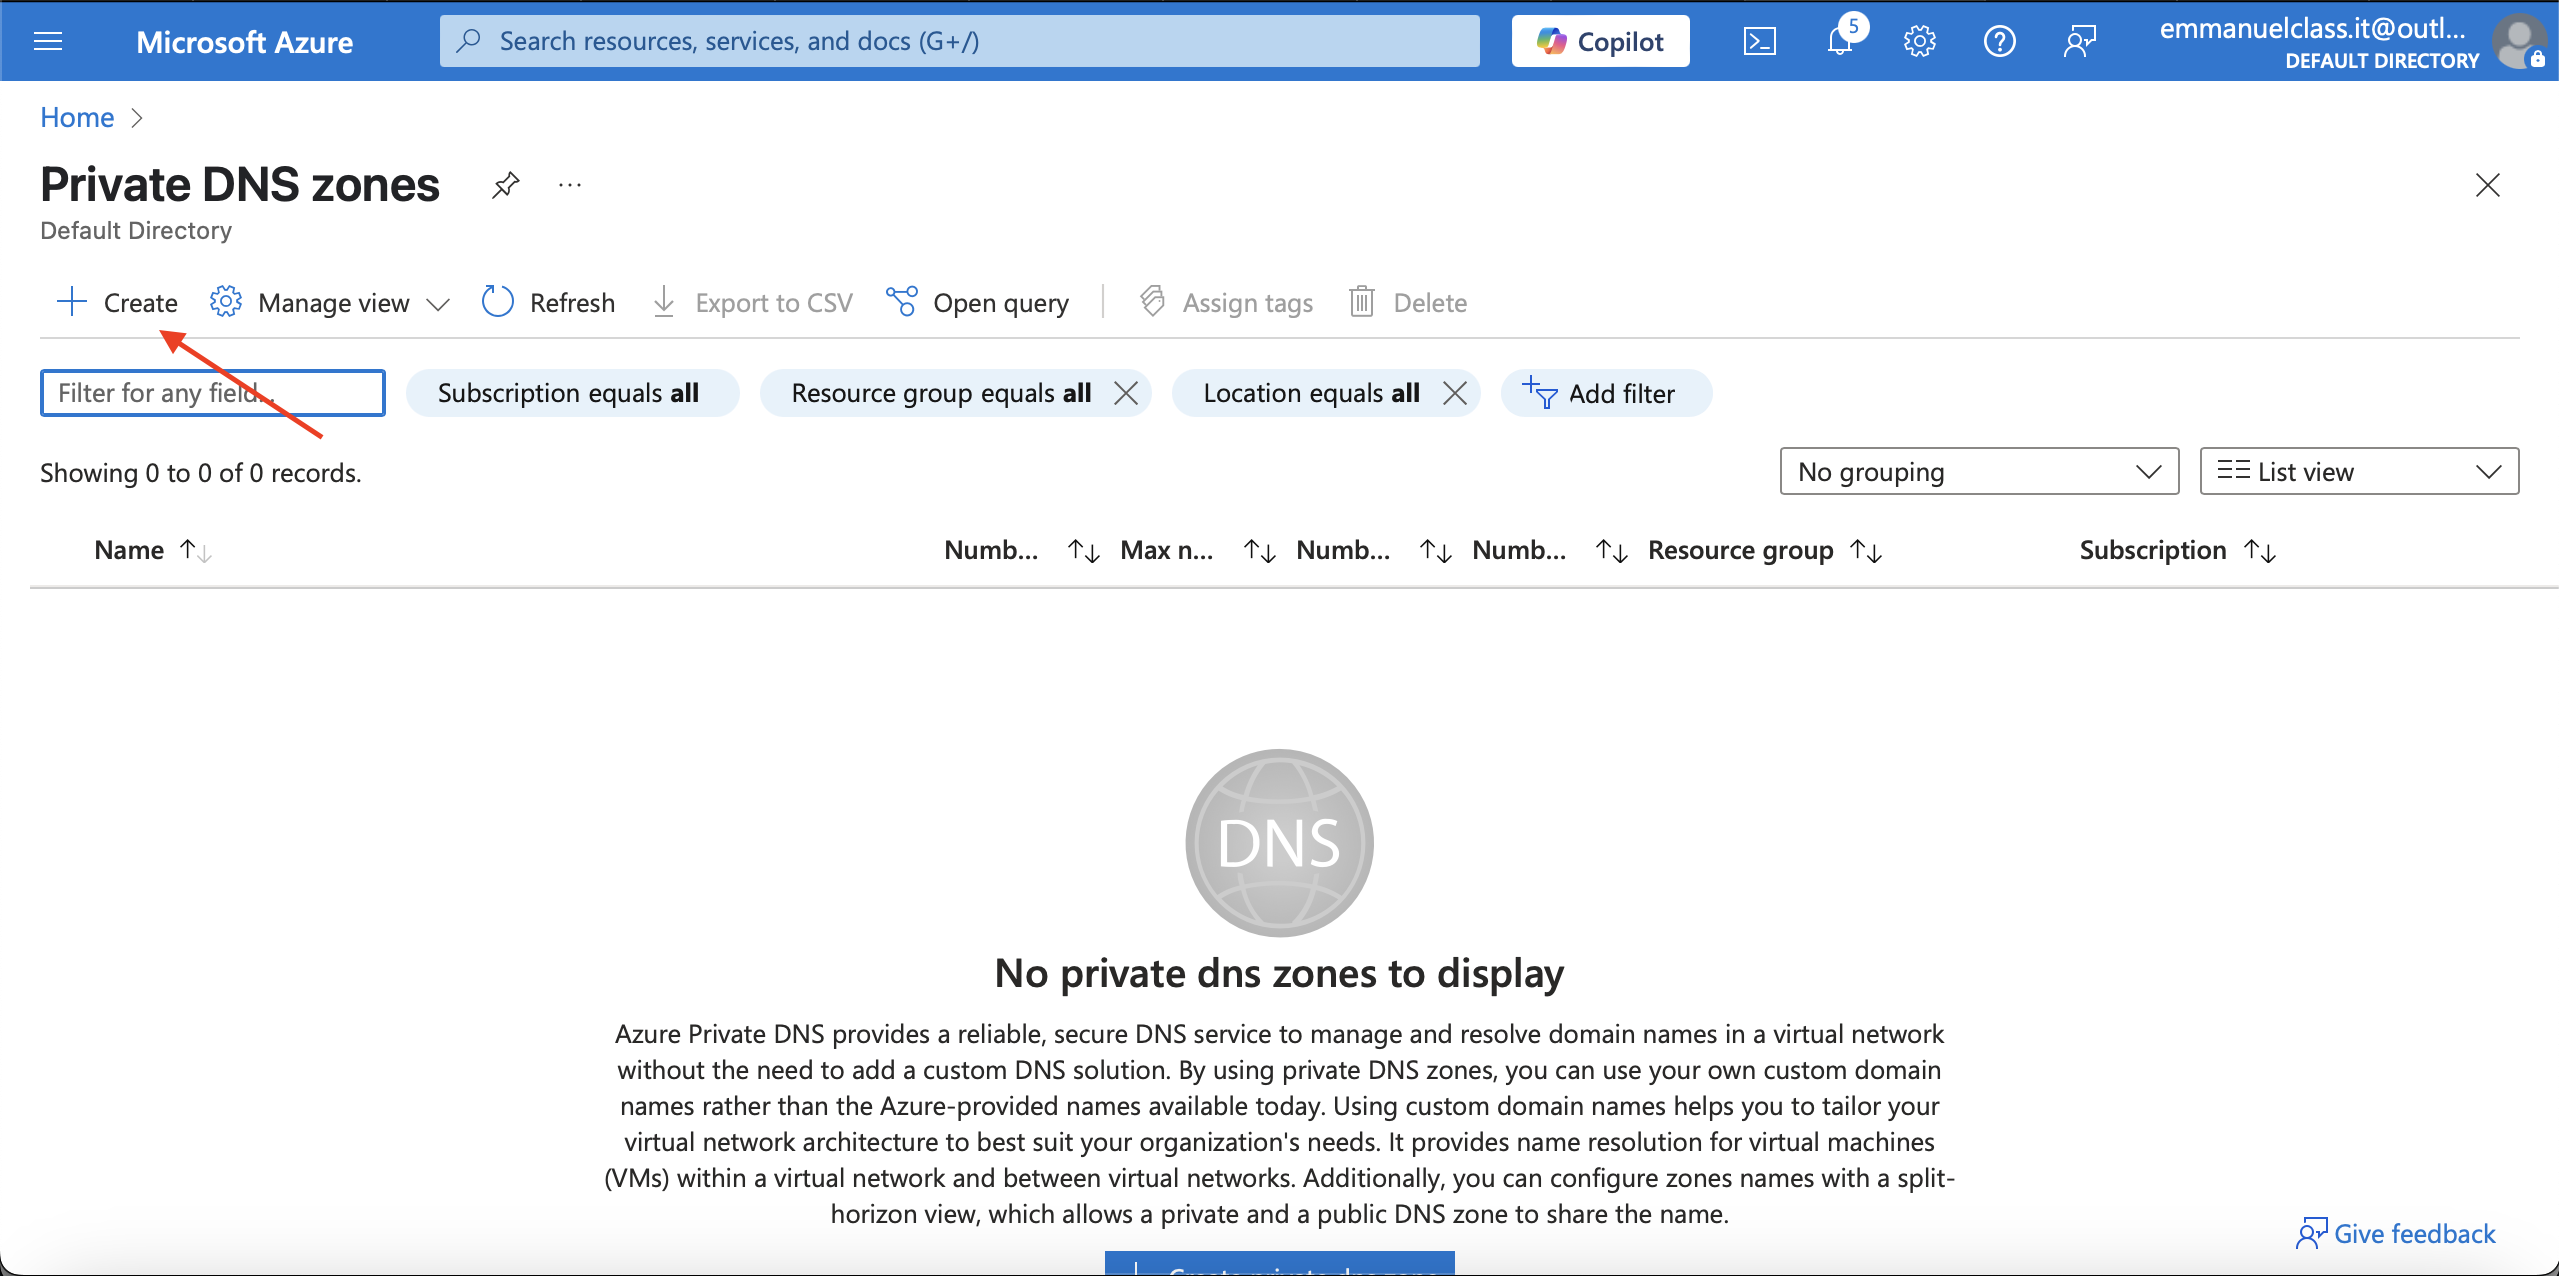This screenshot has height=1276, width=2559.
Task: Open Copilot
Action: tap(1600, 41)
